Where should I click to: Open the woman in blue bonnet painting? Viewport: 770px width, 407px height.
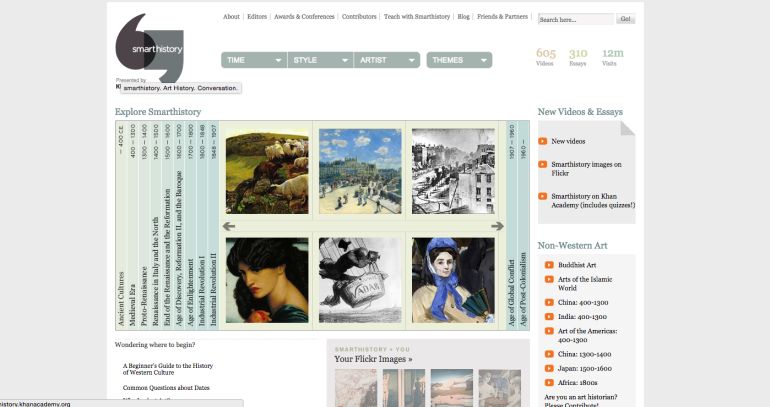click(453, 279)
